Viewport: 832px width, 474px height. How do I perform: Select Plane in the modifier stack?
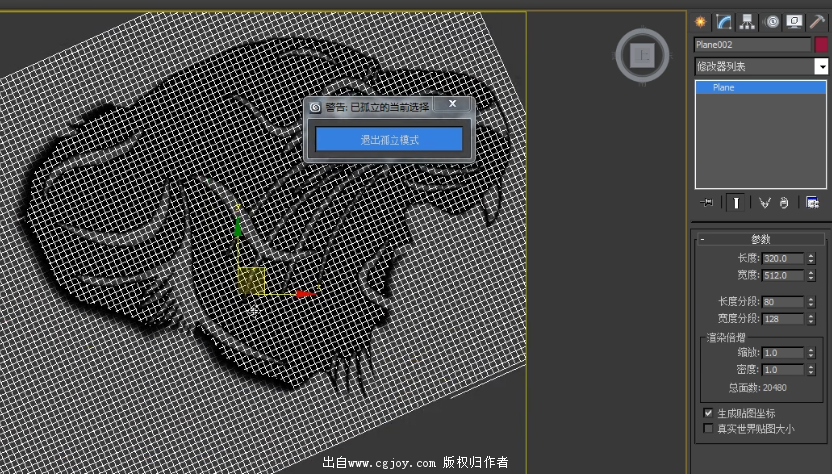click(724, 88)
